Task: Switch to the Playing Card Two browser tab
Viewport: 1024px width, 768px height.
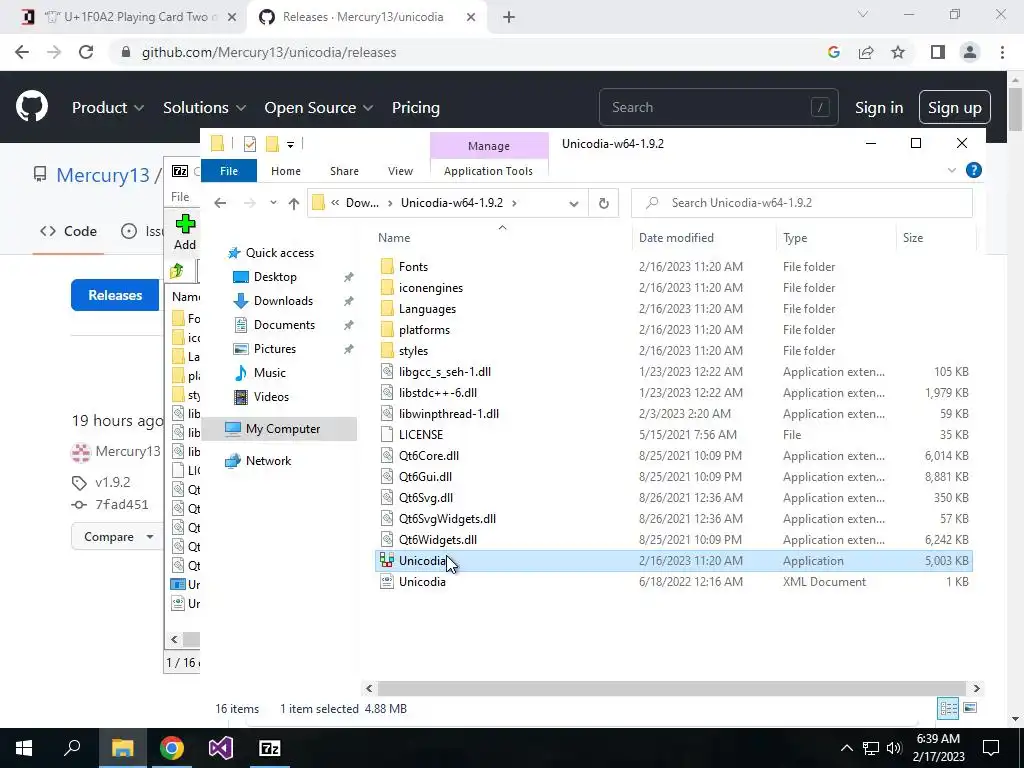Action: 129,17
